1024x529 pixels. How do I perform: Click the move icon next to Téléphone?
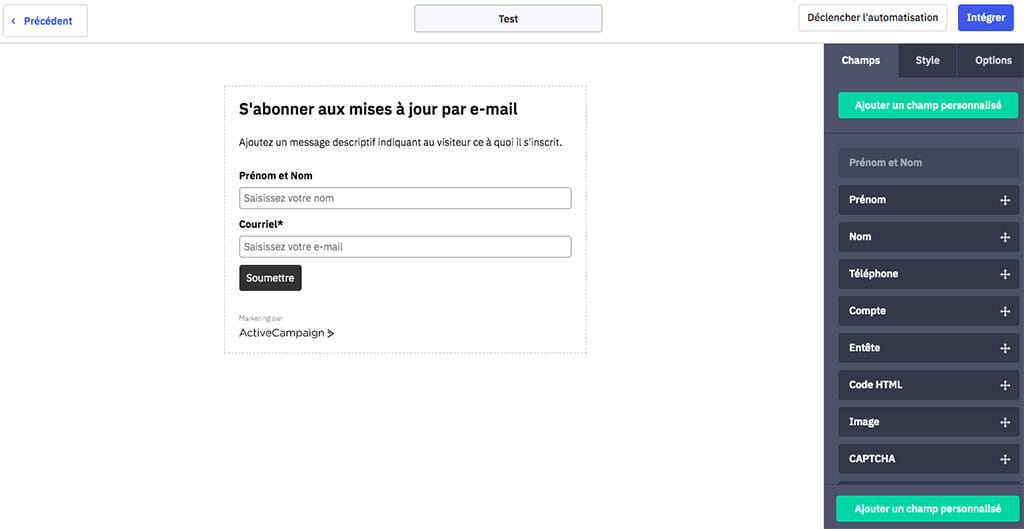pos(1005,274)
